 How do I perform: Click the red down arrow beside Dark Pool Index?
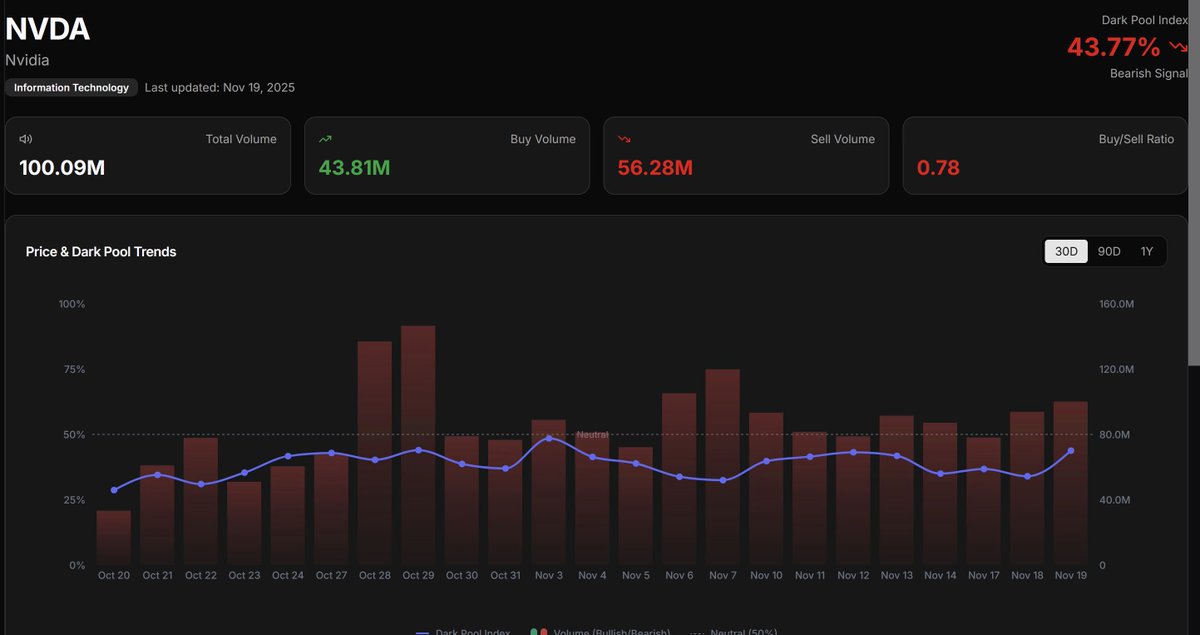click(1179, 47)
